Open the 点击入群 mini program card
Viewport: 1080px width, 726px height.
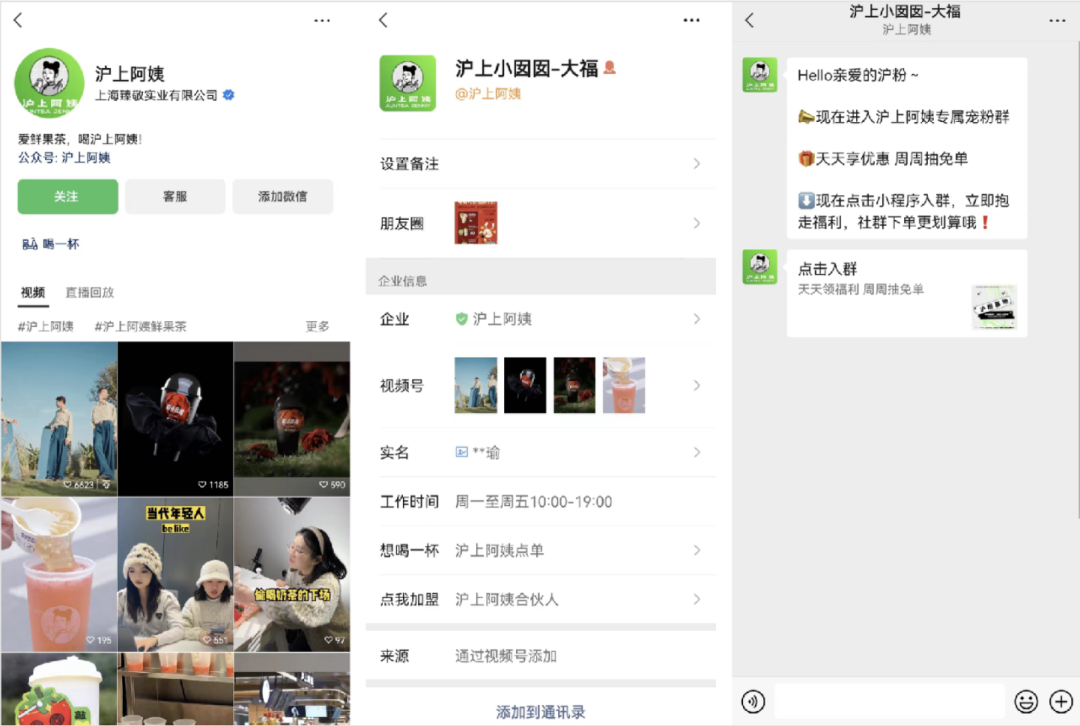point(906,293)
